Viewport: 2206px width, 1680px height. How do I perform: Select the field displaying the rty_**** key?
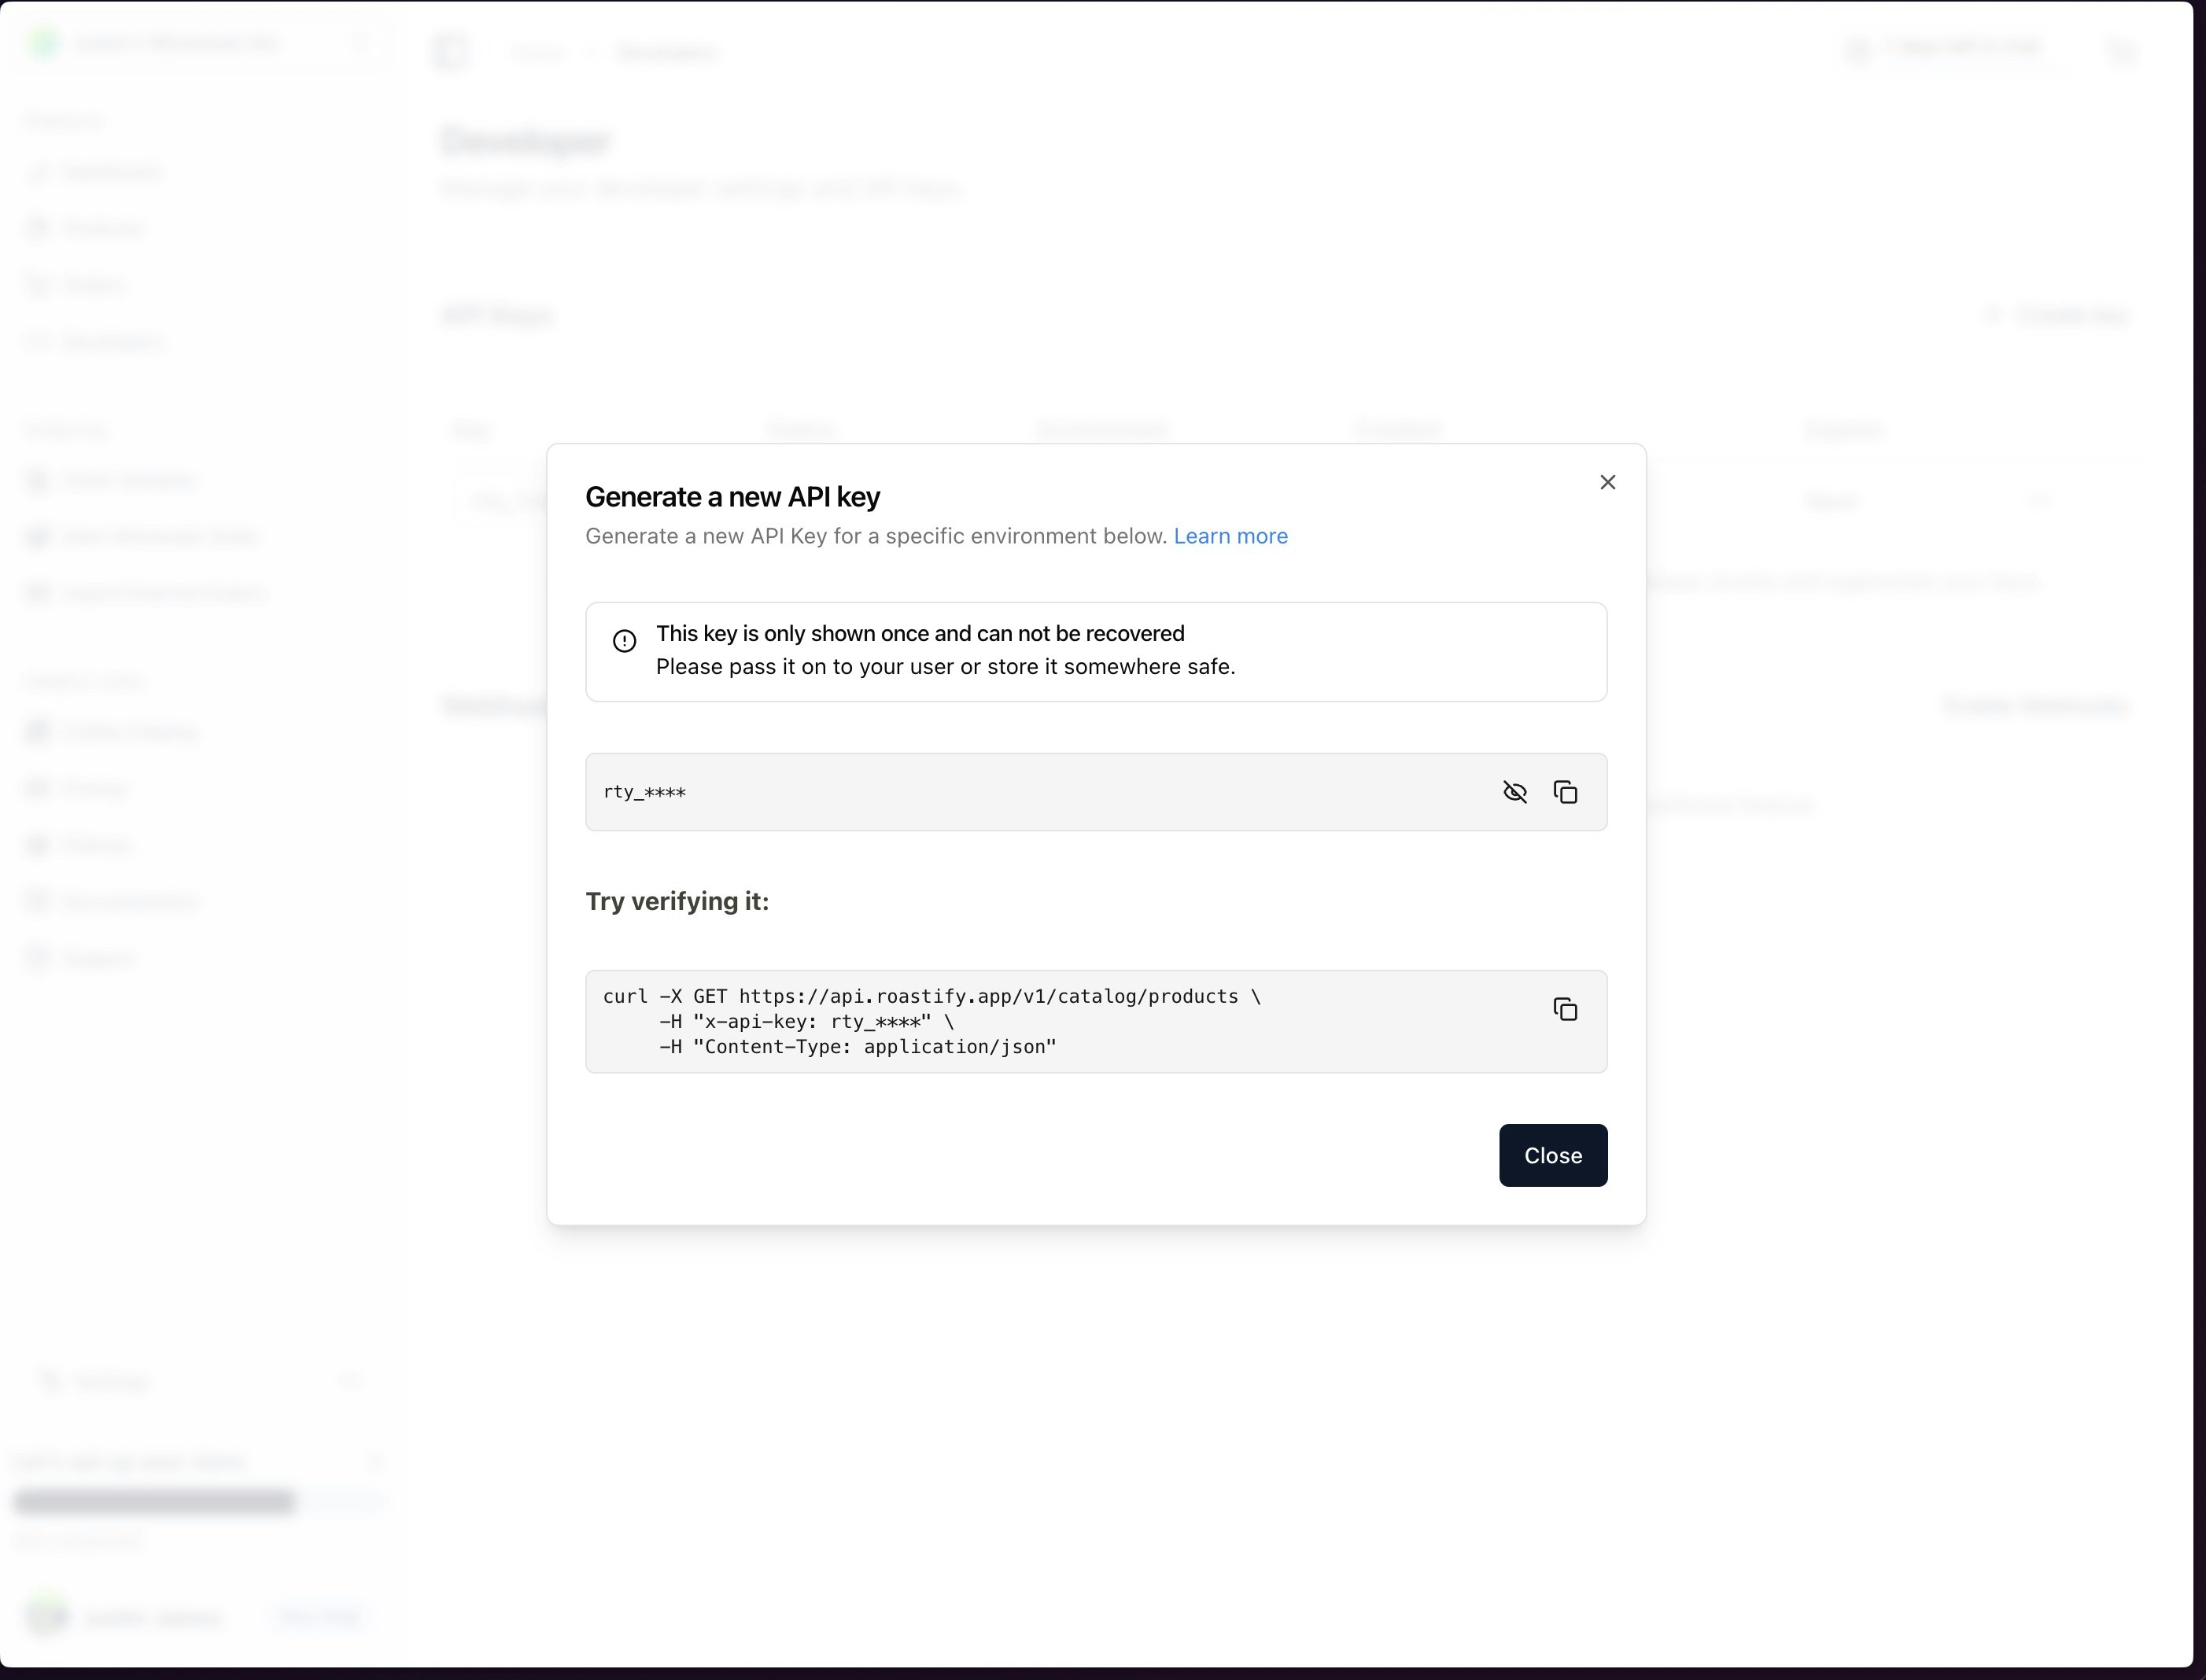click(x=1000, y=792)
